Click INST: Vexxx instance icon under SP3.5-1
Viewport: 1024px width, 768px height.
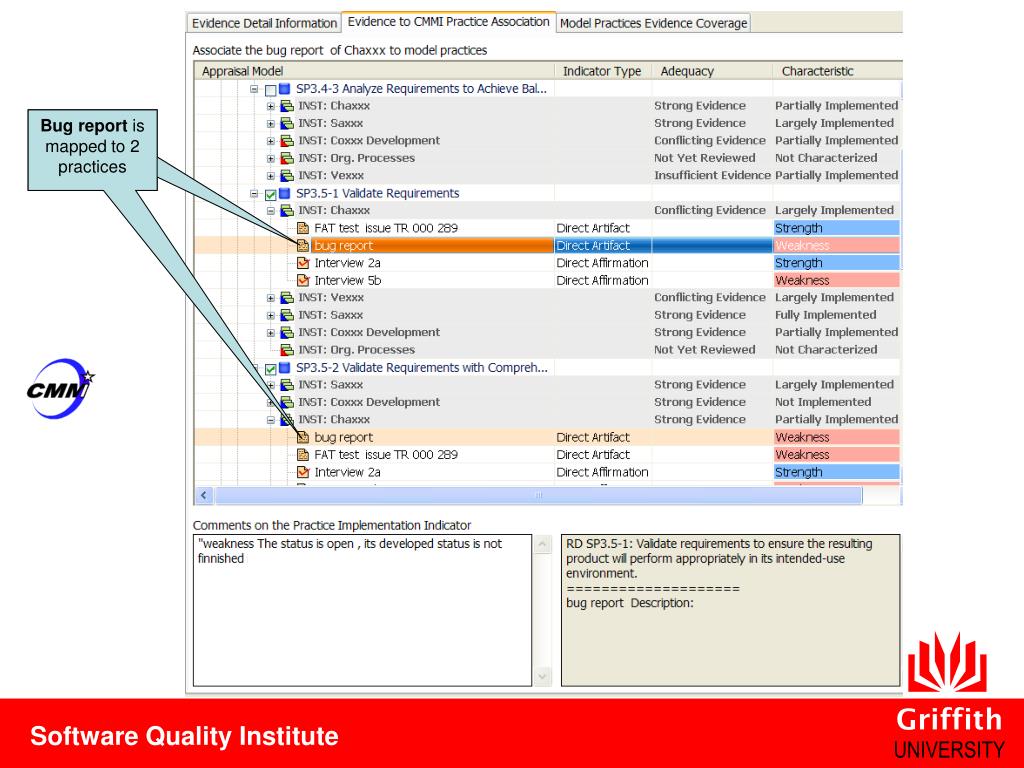tap(287, 298)
